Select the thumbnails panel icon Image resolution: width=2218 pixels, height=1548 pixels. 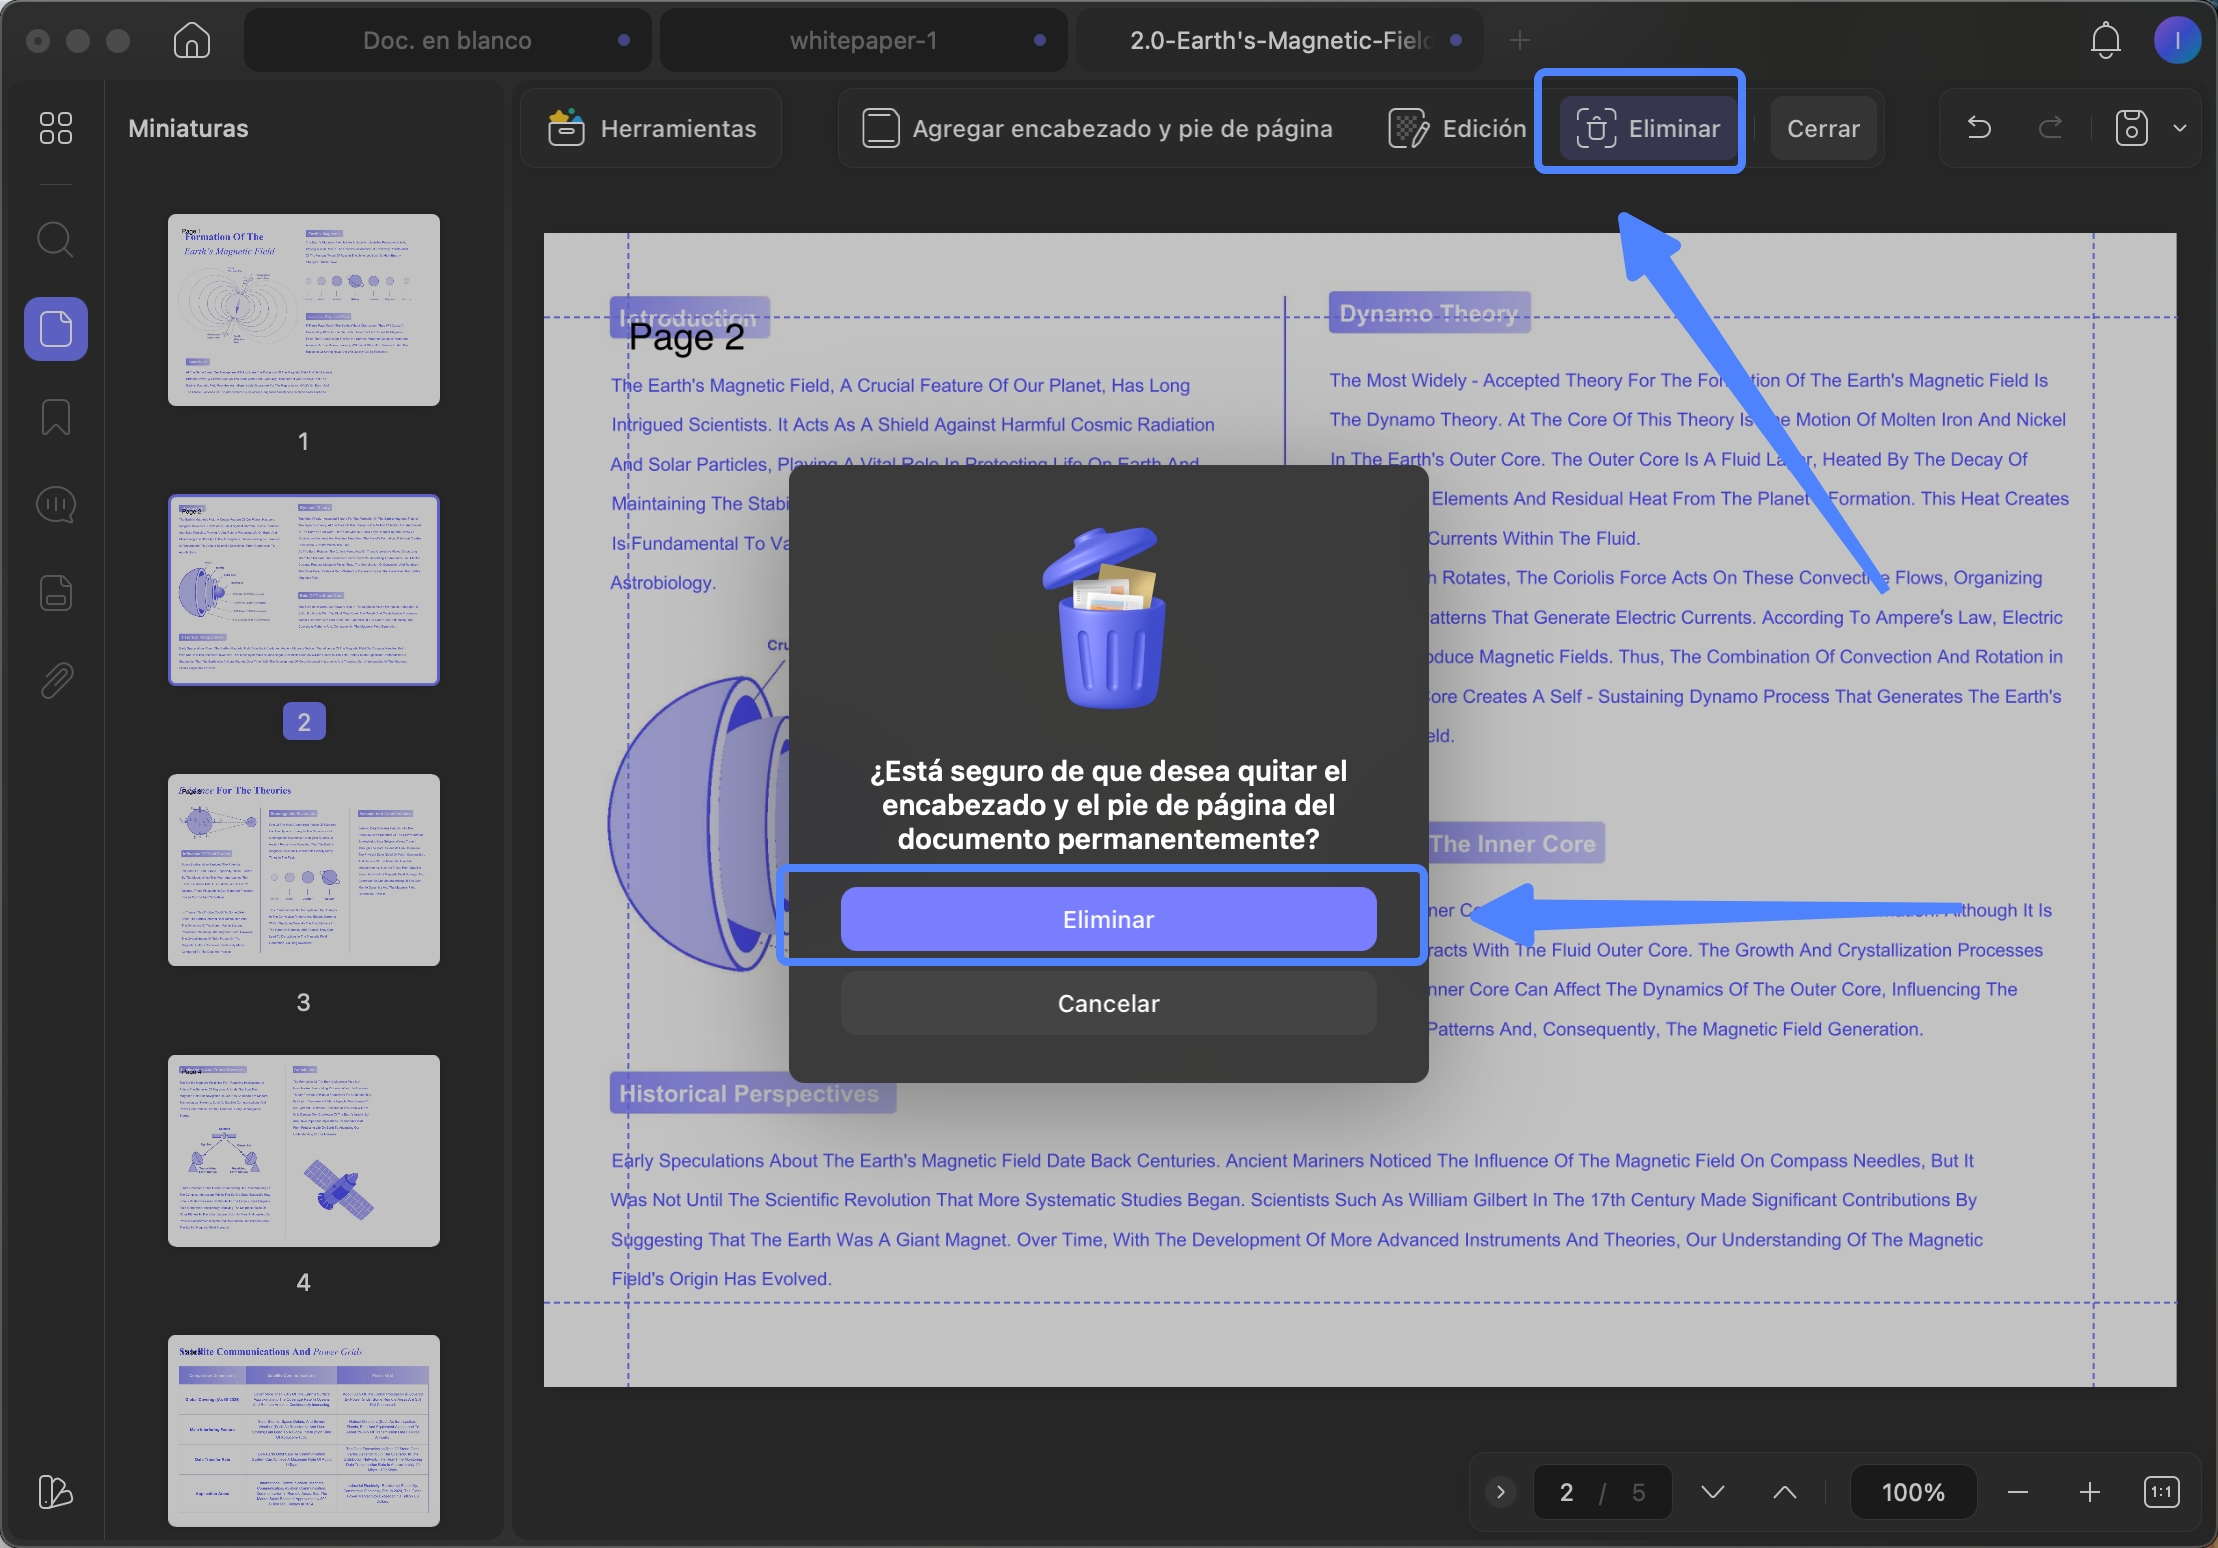(x=56, y=328)
